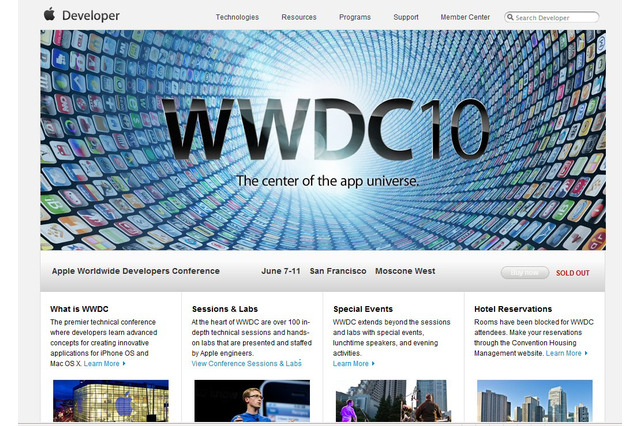The width and height of the screenshot is (640, 426).
Task: Click the What is WWDC heading
Action: 79,309
